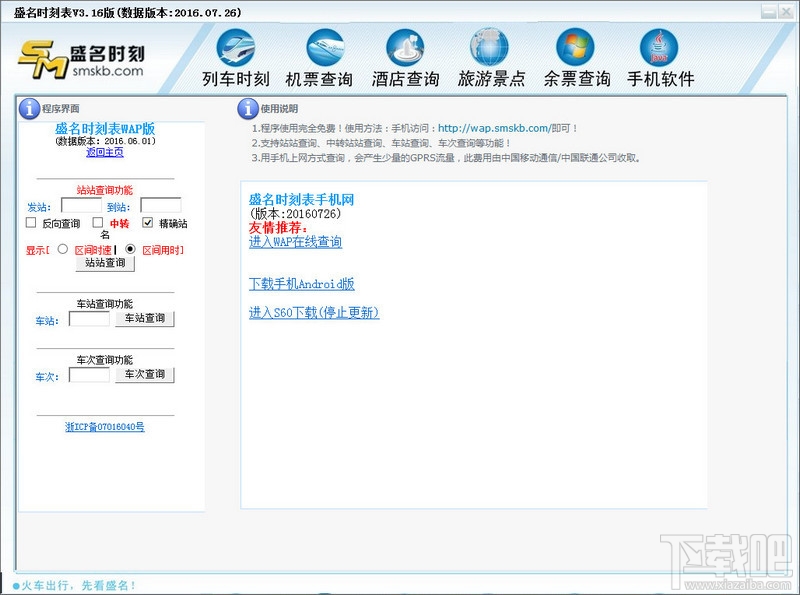Open the 手机软件 Java icon
Viewport: 800px width, 595px height.
[x=659, y=47]
